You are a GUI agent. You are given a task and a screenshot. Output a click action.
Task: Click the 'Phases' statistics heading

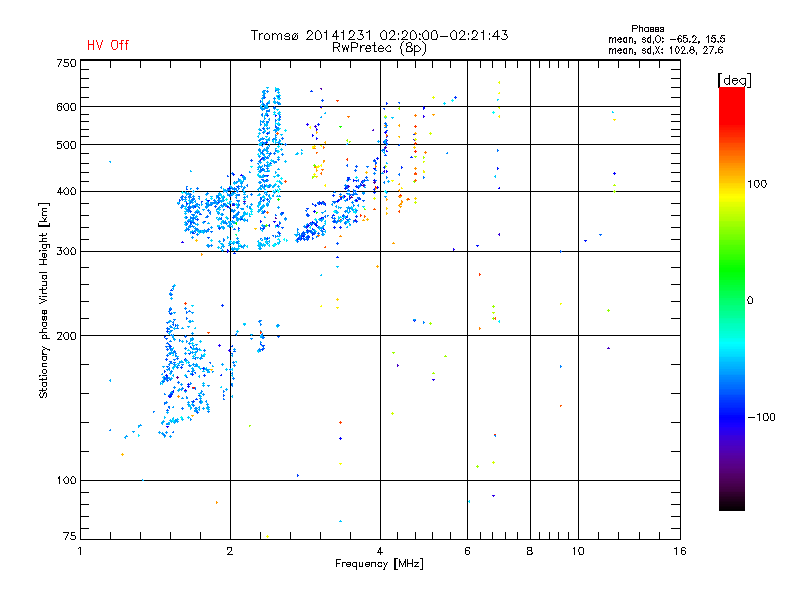(647, 29)
